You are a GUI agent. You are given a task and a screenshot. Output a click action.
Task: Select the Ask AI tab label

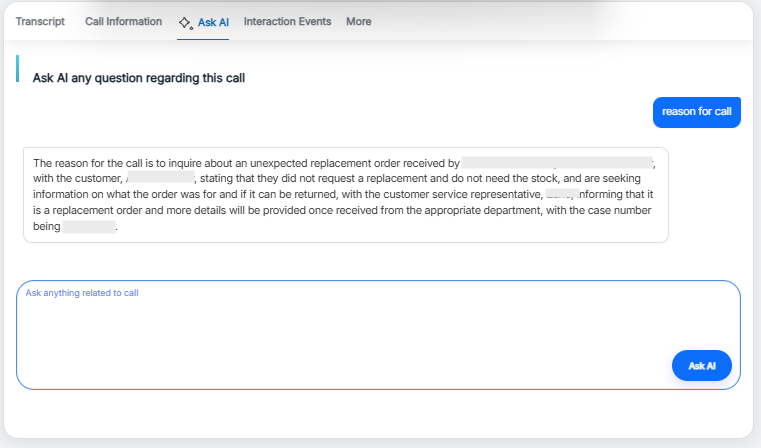click(213, 22)
